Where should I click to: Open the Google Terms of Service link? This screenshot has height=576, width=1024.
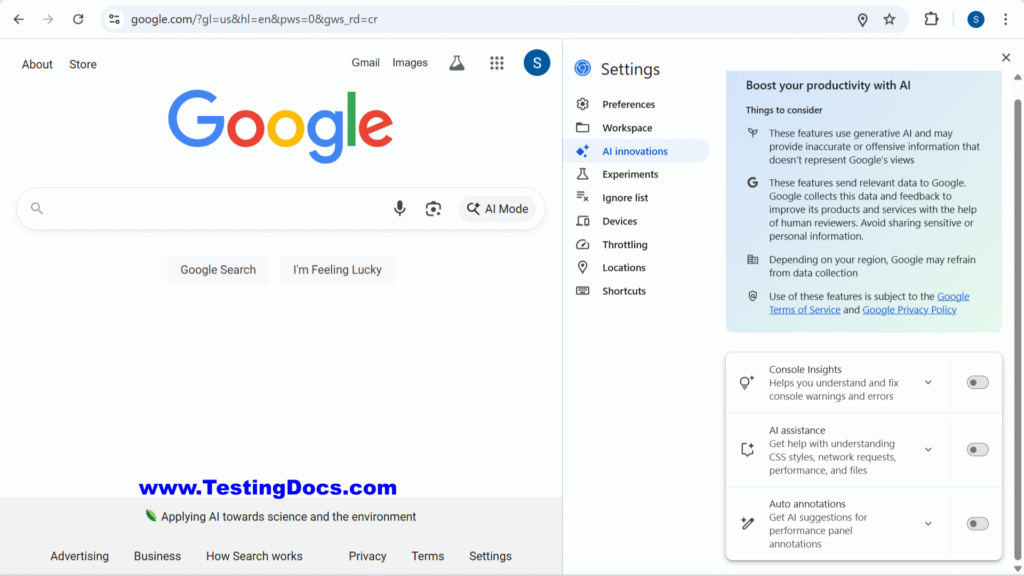click(869, 303)
